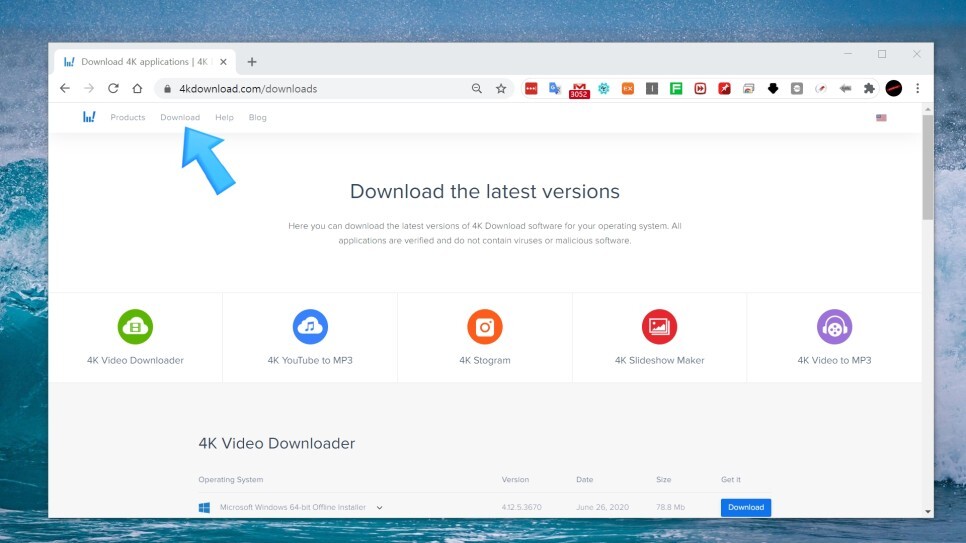Bookmark this page with the star
Image resolution: width=966 pixels, height=543 pixels.
point(501,89)
